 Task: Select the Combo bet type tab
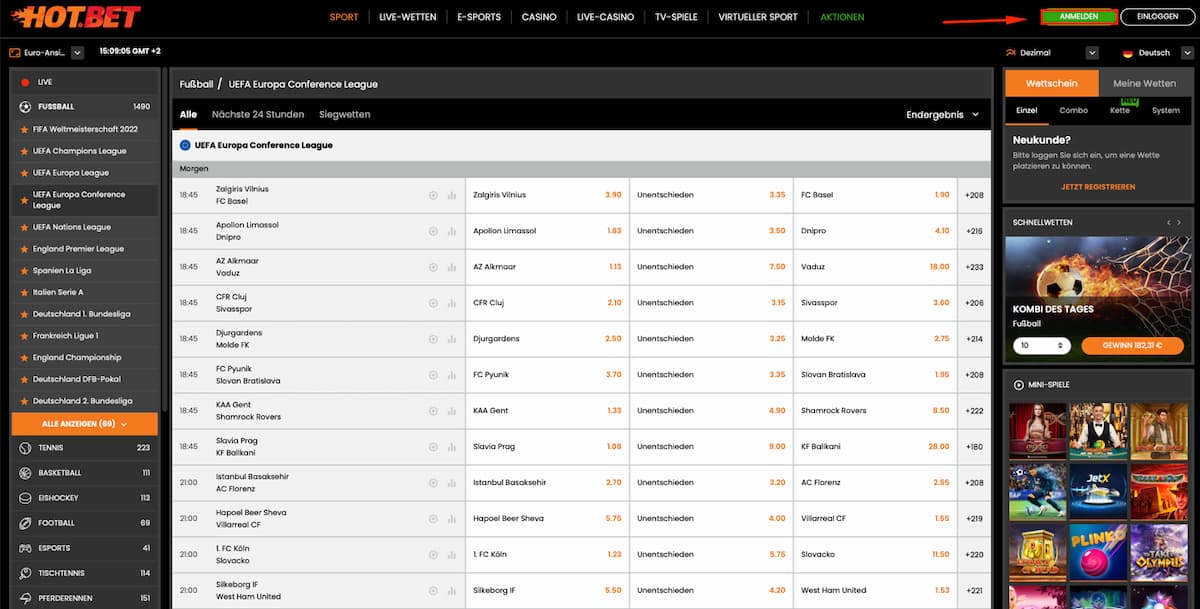pyautogui.click(x=1073, y=110)
